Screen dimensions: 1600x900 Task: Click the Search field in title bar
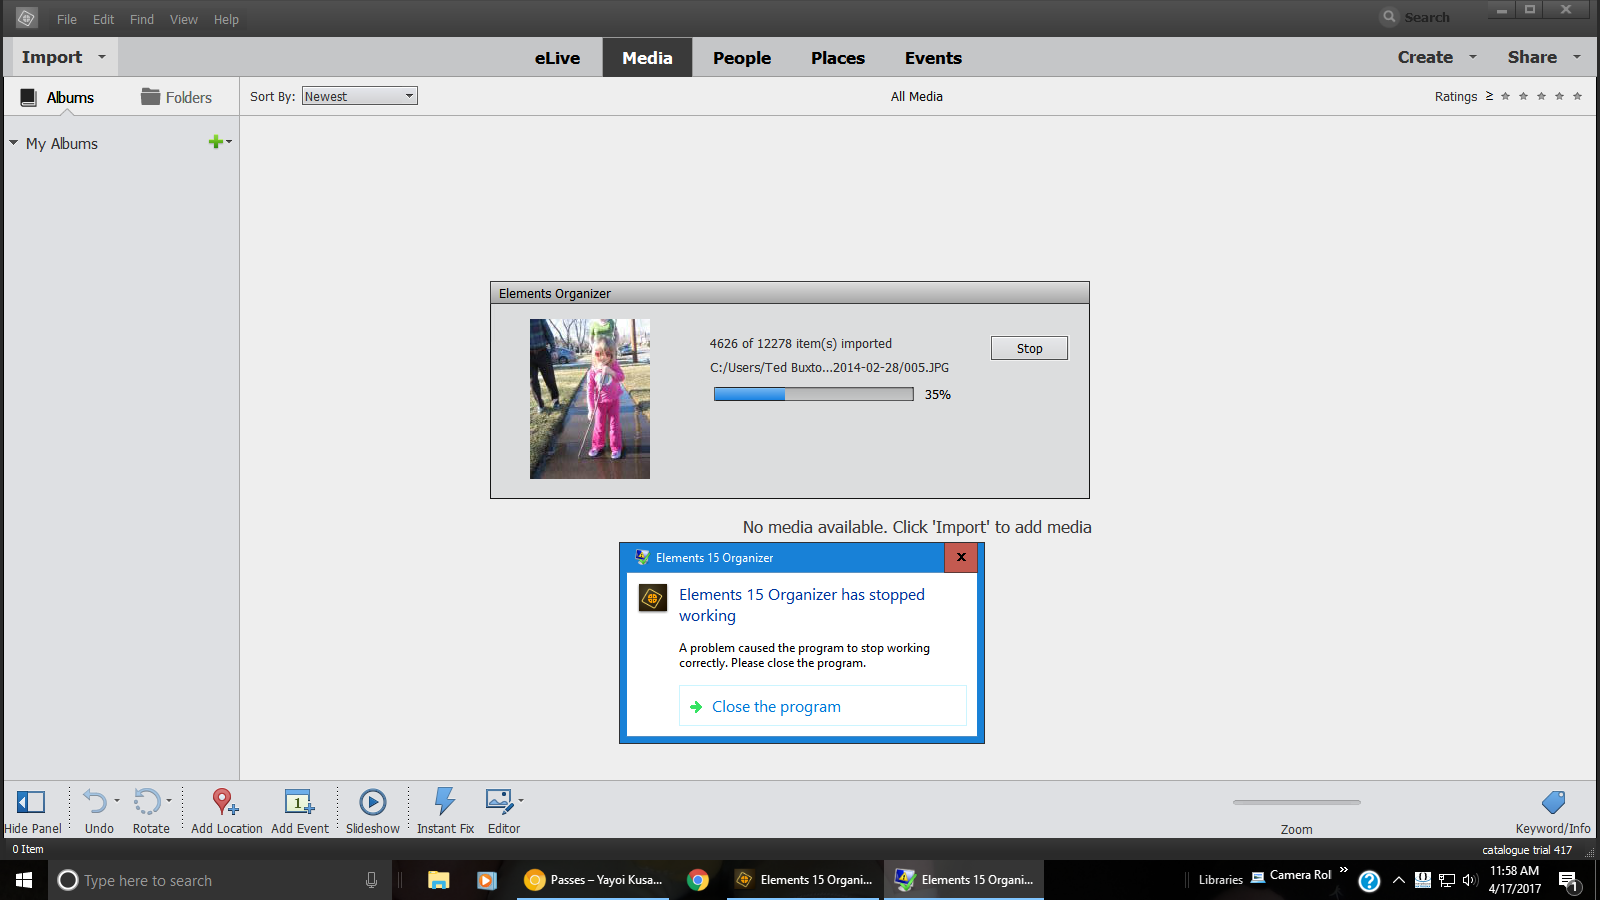(1428, 17)
